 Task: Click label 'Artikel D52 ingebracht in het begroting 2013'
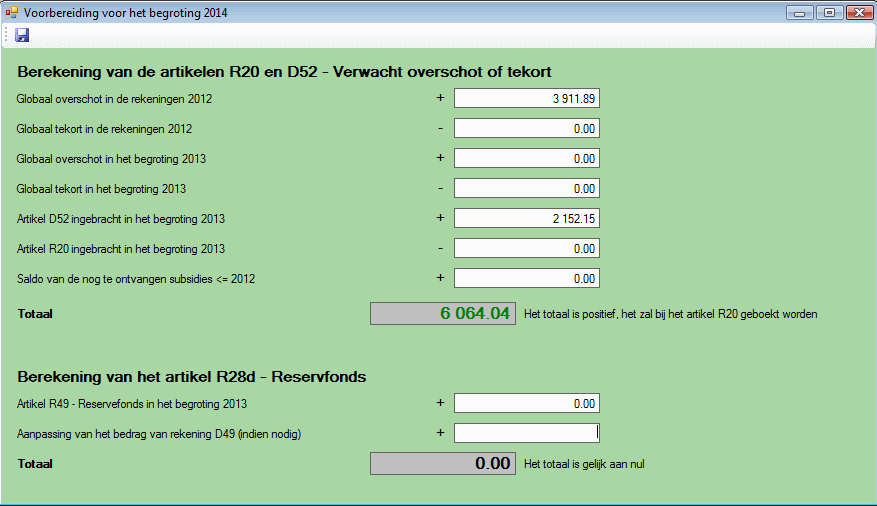click(121, 219)
